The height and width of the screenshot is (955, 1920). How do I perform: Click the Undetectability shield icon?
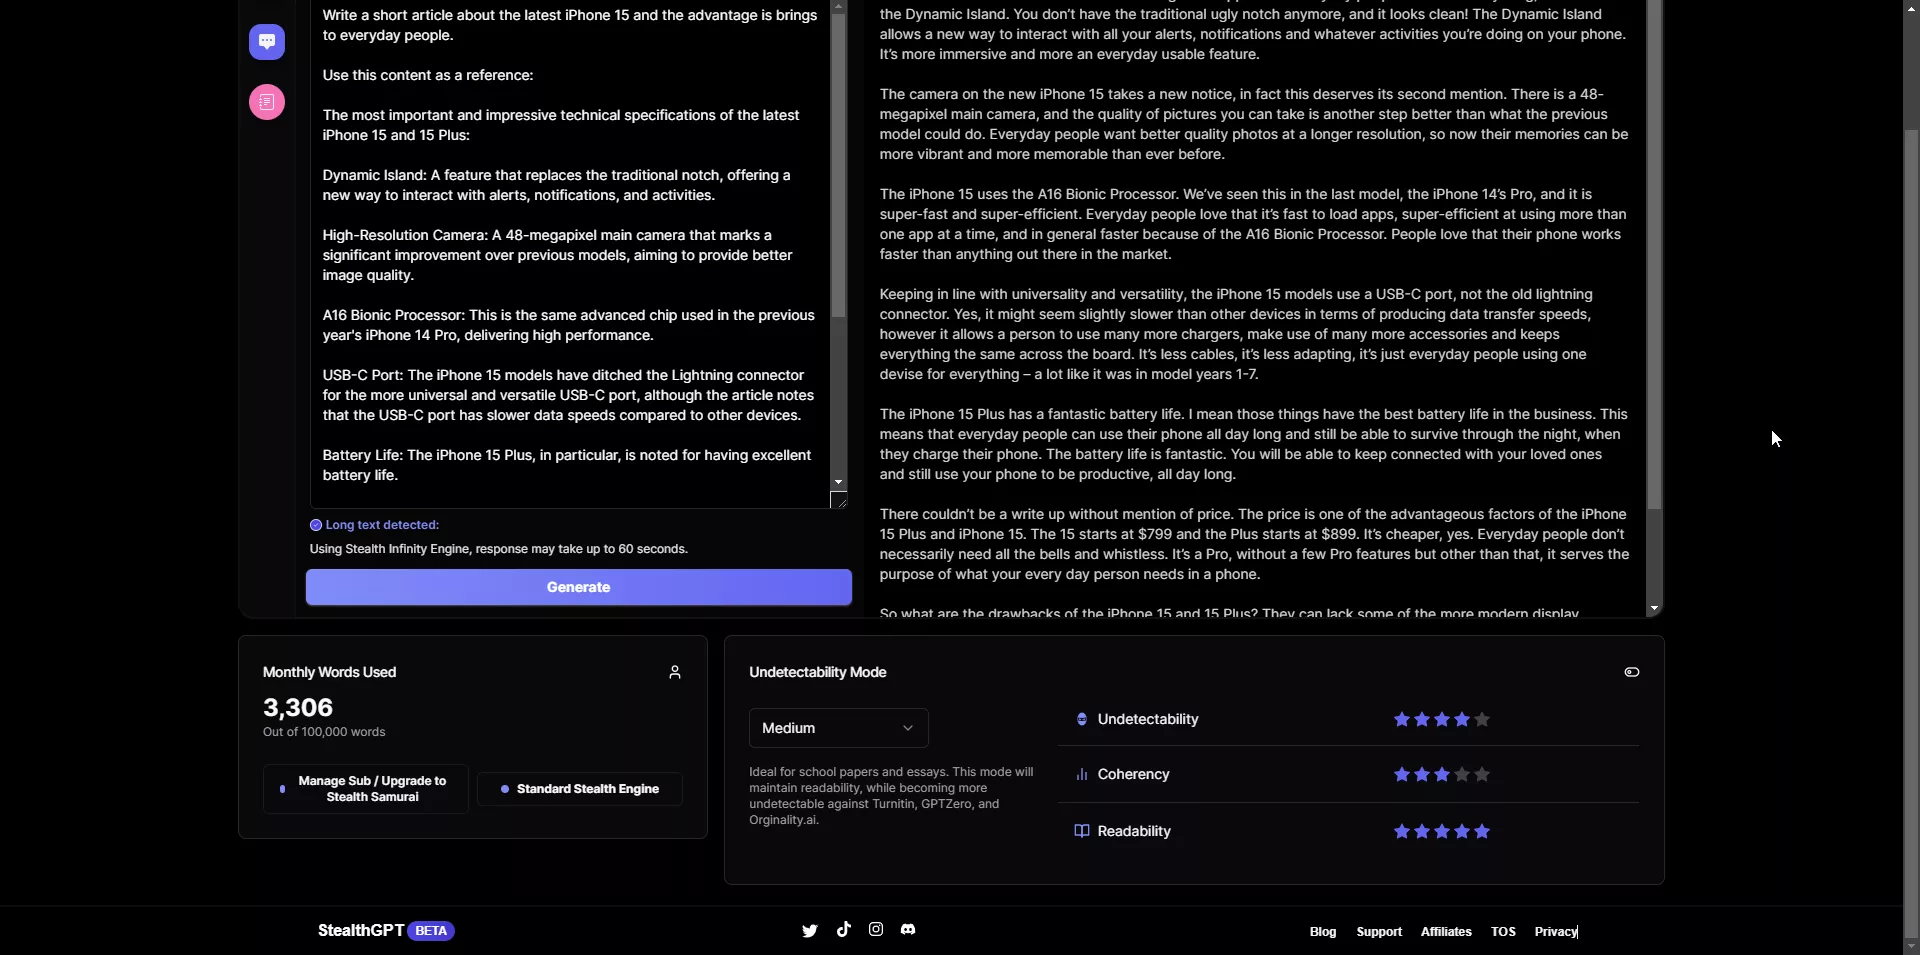point(1081,720)
